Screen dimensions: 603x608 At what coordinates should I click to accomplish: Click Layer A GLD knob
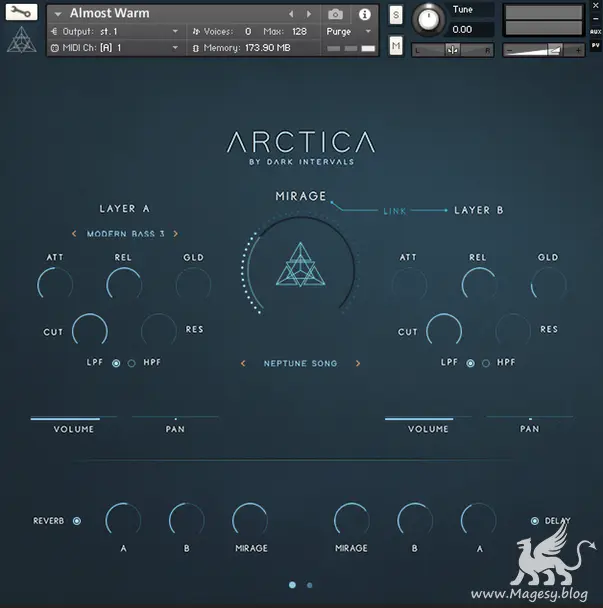pos(194,284)
